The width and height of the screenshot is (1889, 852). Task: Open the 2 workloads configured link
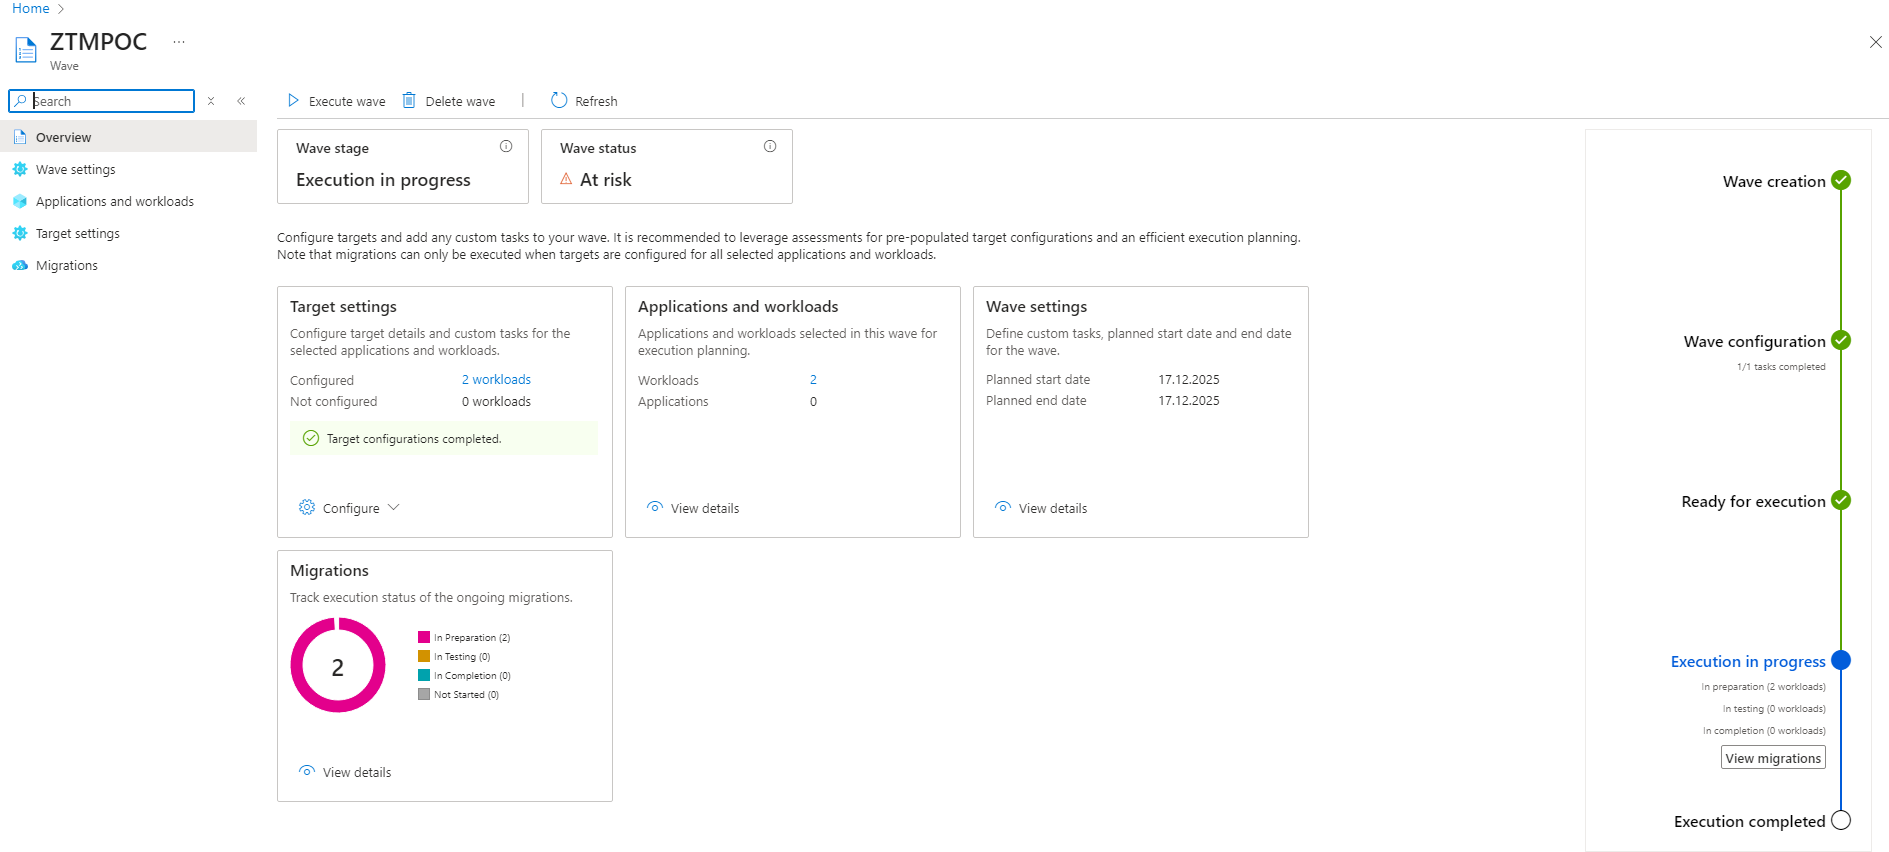coord(496,380)
